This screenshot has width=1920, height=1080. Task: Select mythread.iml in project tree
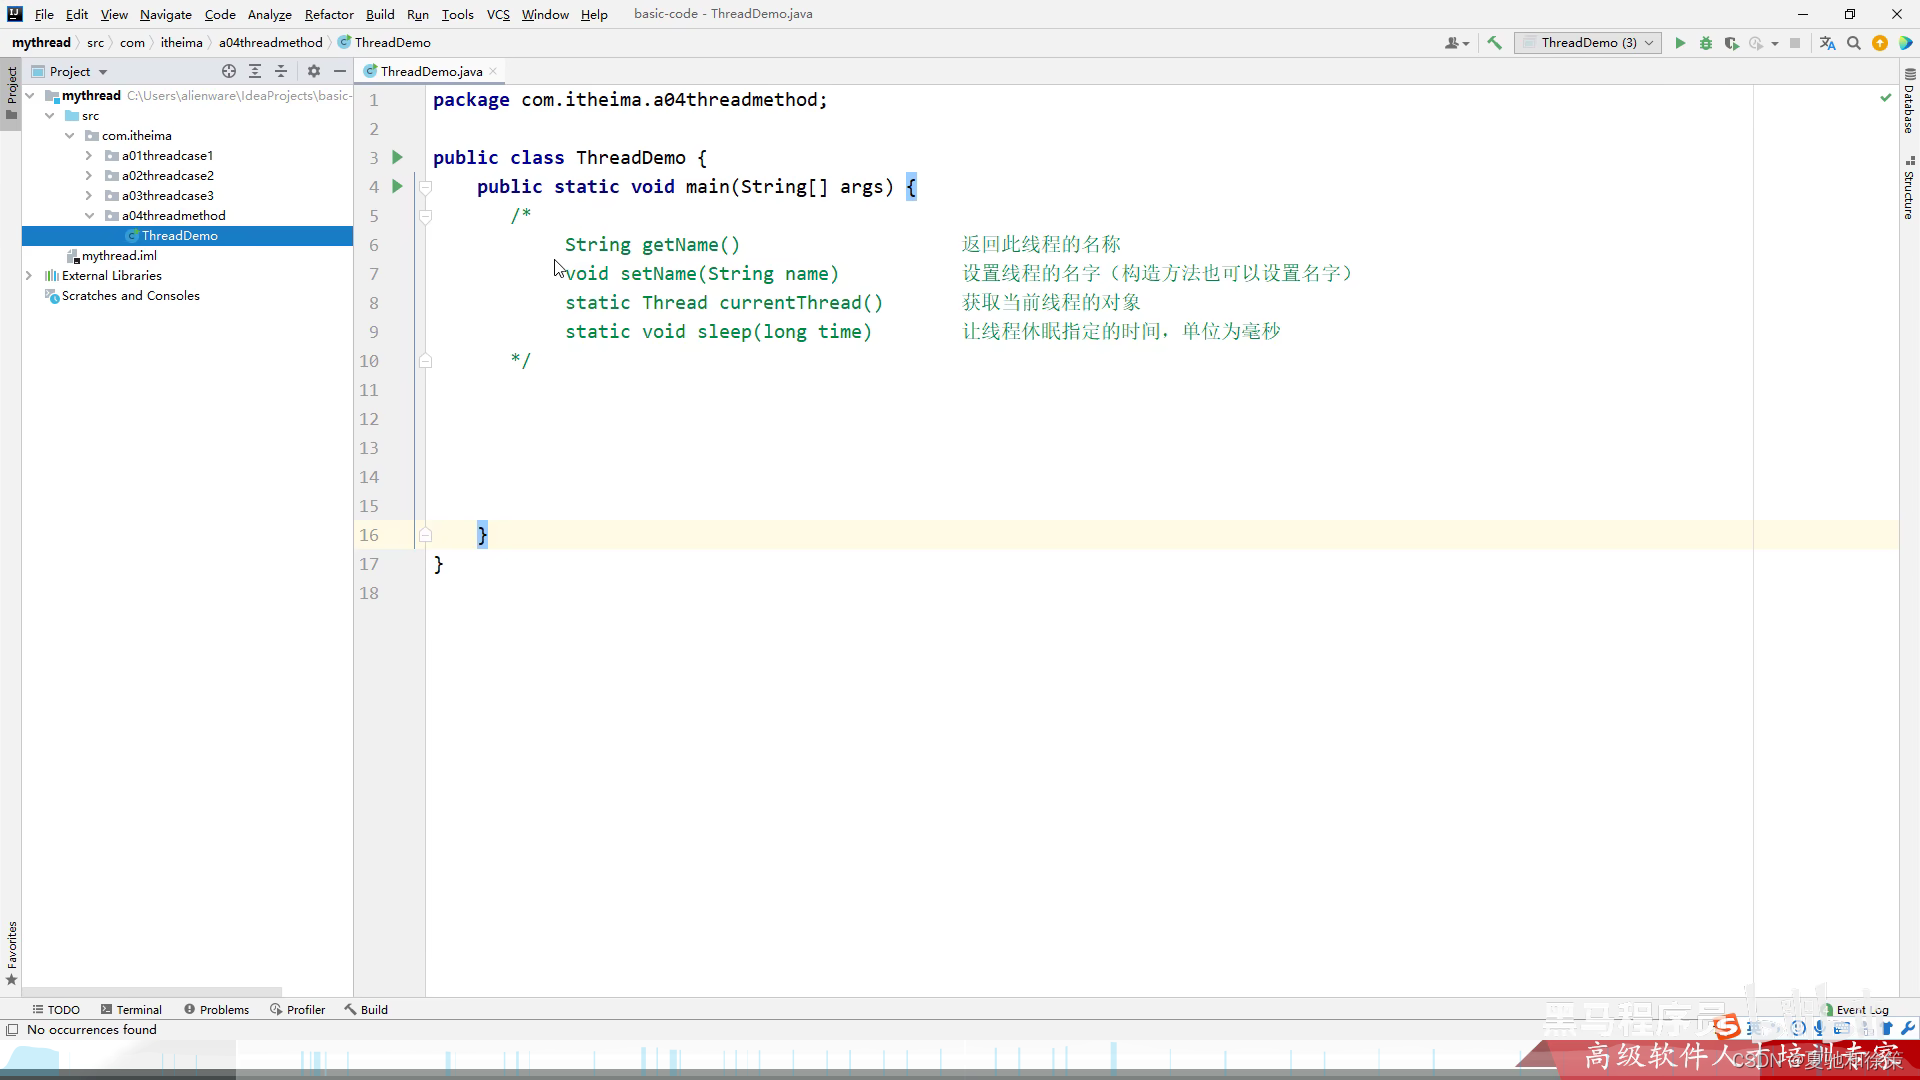pyautogui.click(x=118, y=256)
